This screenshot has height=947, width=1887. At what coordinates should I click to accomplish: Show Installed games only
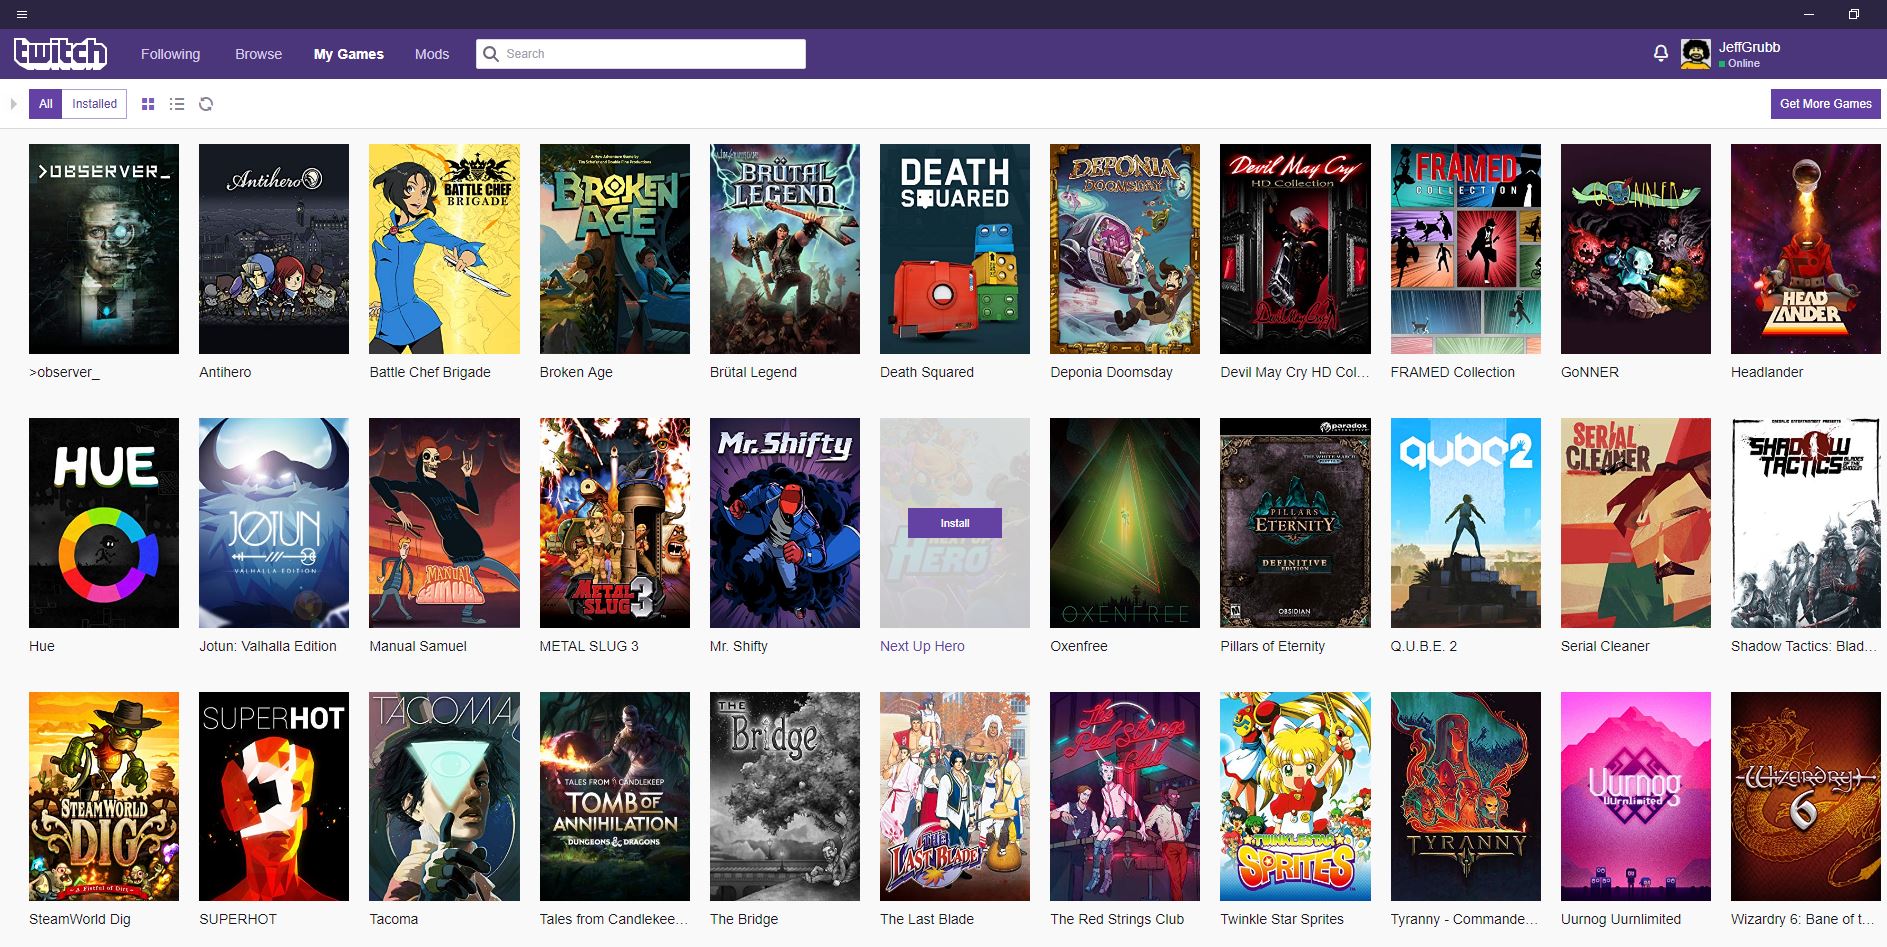(94, 104)
